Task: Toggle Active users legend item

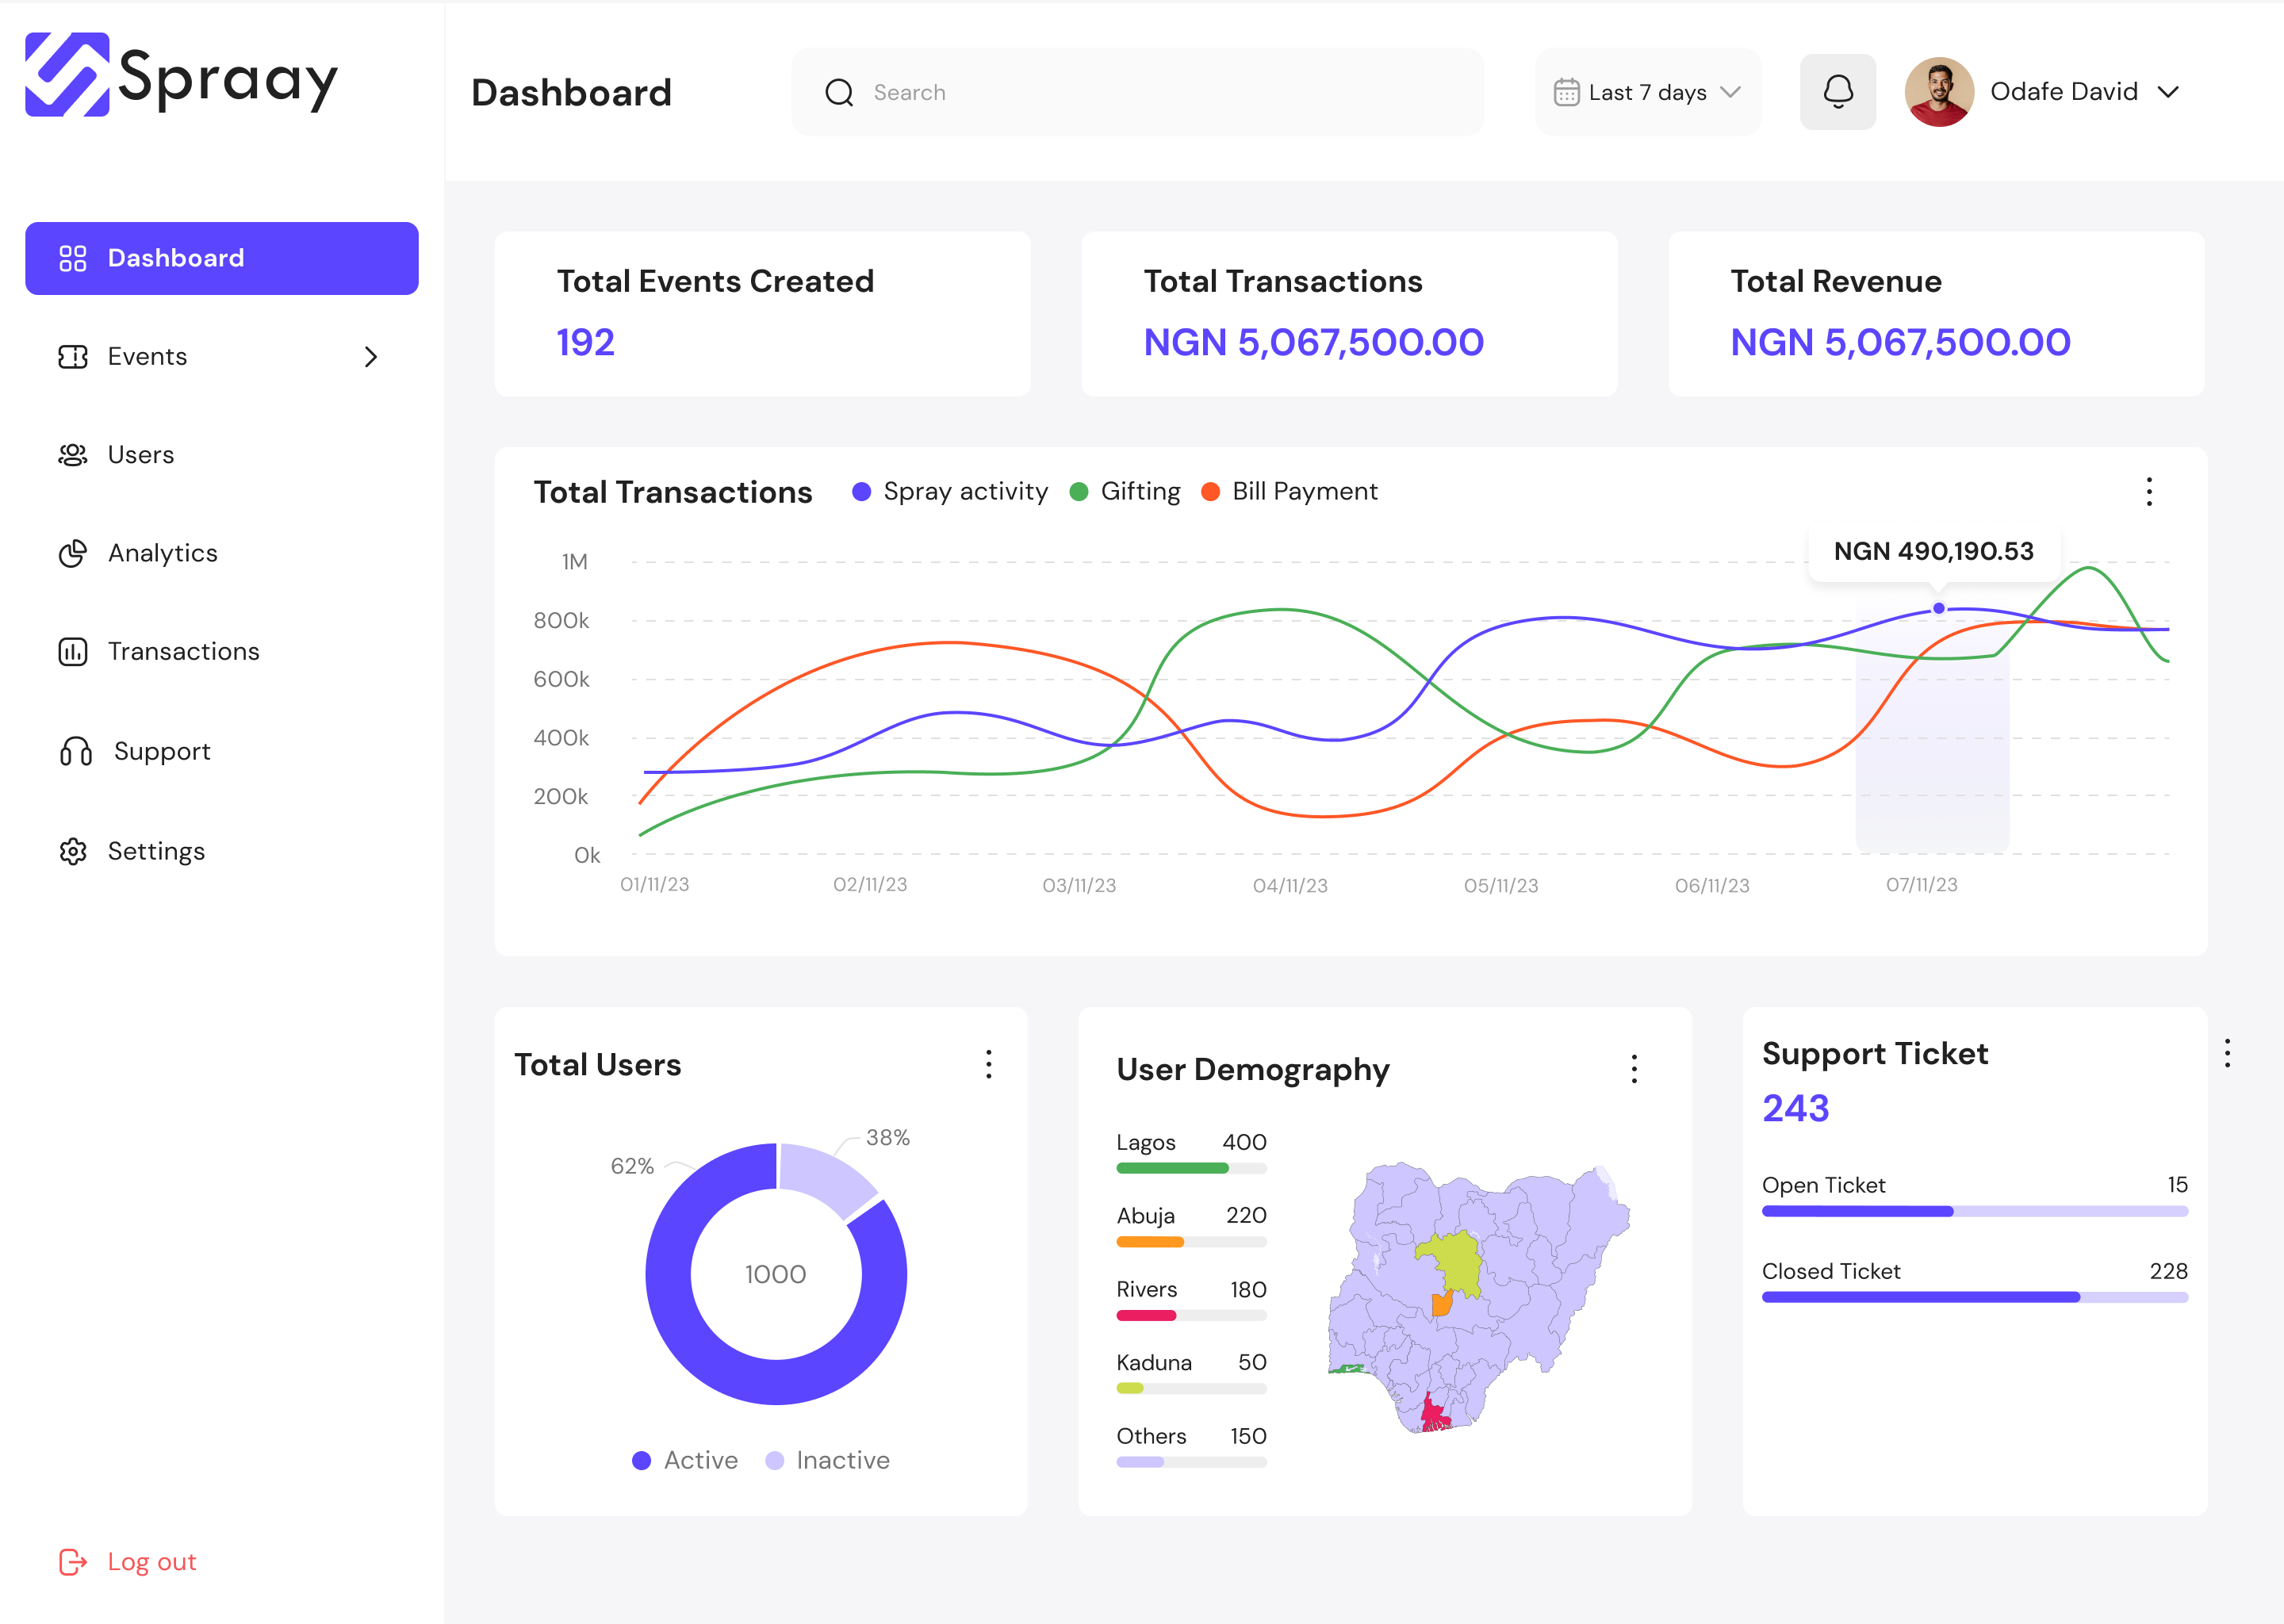Action: (685, 1460)
